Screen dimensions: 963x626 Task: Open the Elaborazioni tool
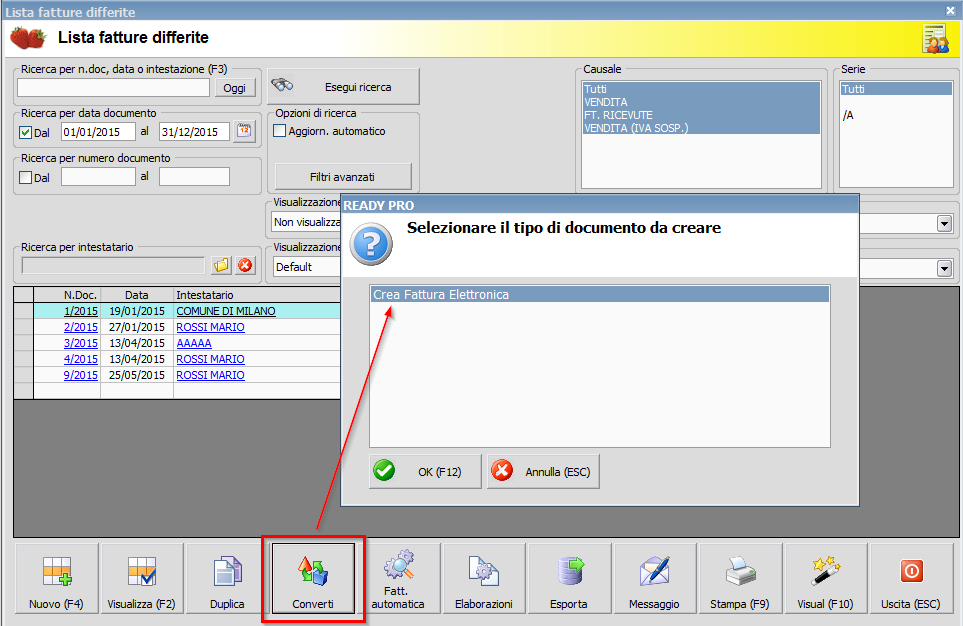pyautogui.click(x=484, y=578)
